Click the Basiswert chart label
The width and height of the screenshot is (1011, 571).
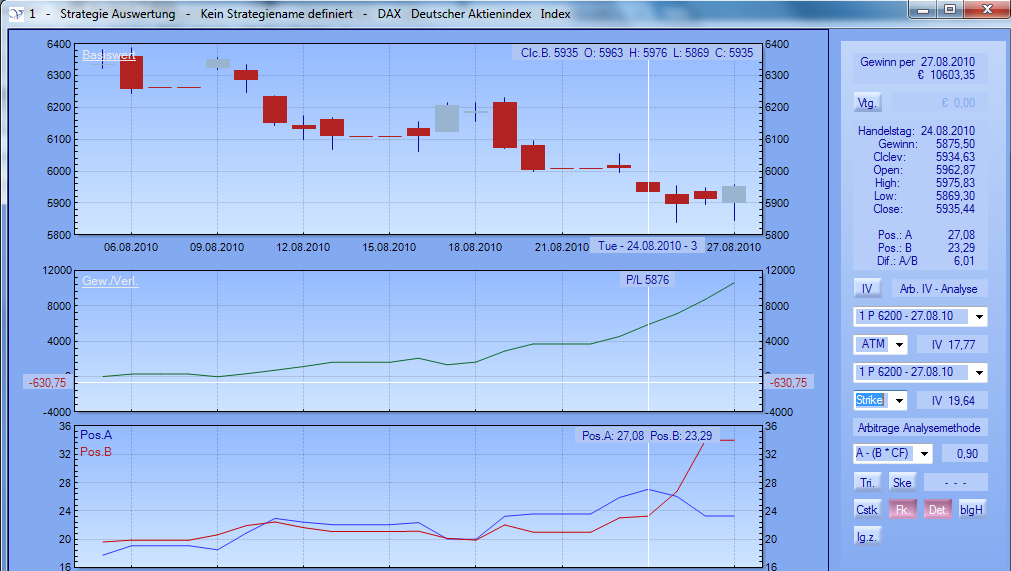pyautogui.click(x=108, y=55)
